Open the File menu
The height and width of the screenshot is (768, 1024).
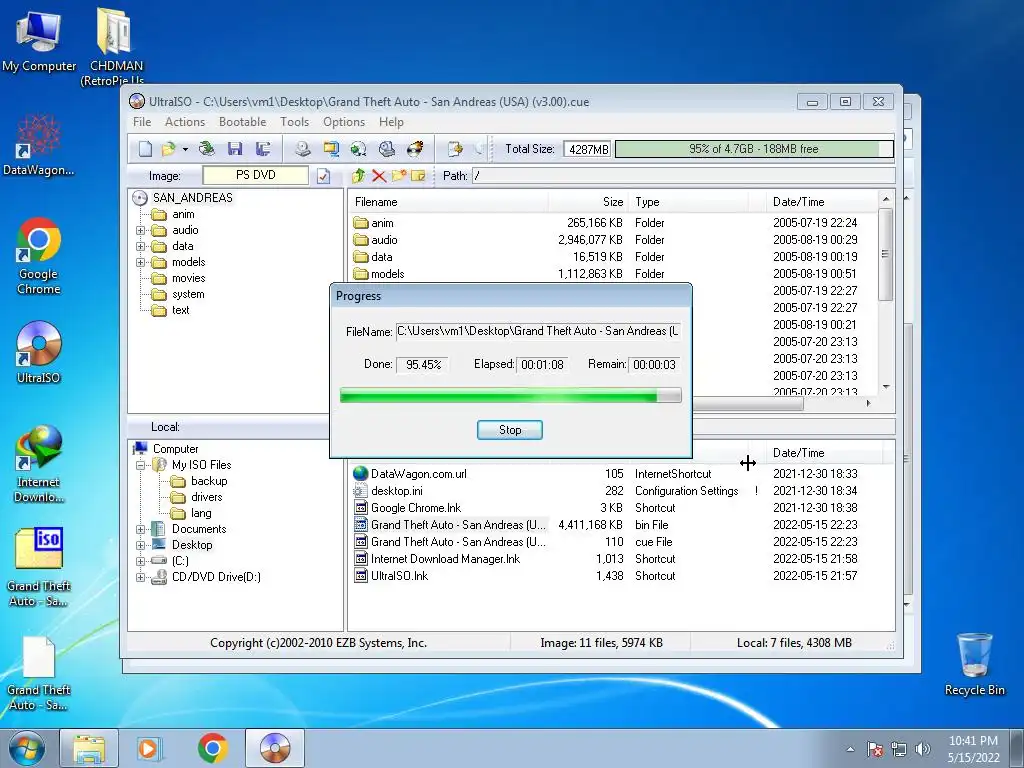click(x=142, y=122)
